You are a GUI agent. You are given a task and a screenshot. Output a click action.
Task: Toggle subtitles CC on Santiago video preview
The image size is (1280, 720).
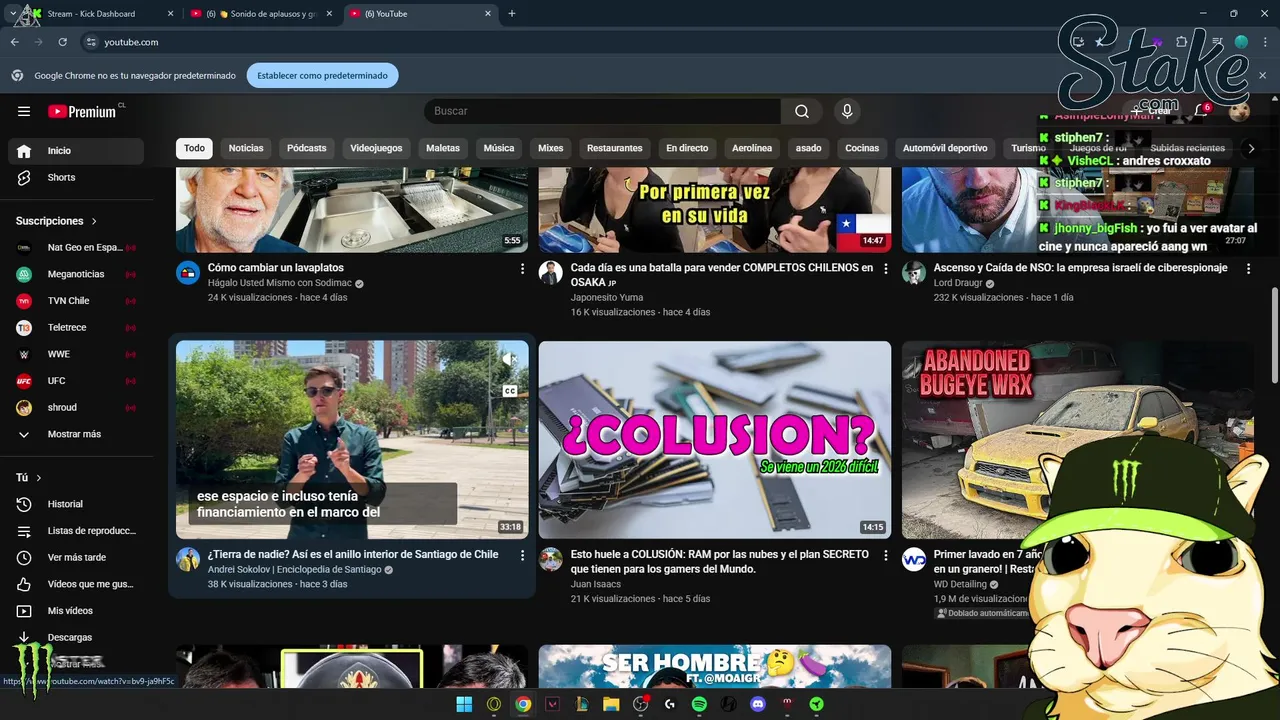tap(510, 391)
